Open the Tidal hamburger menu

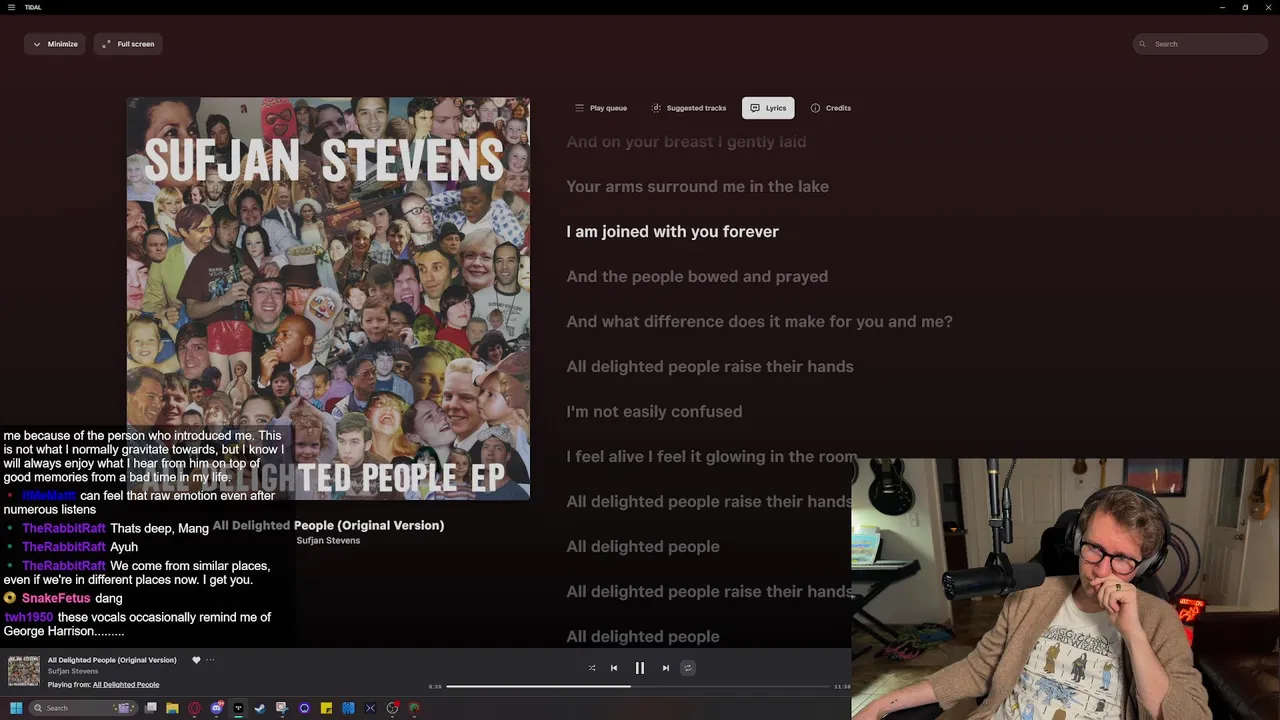(11, 7)
